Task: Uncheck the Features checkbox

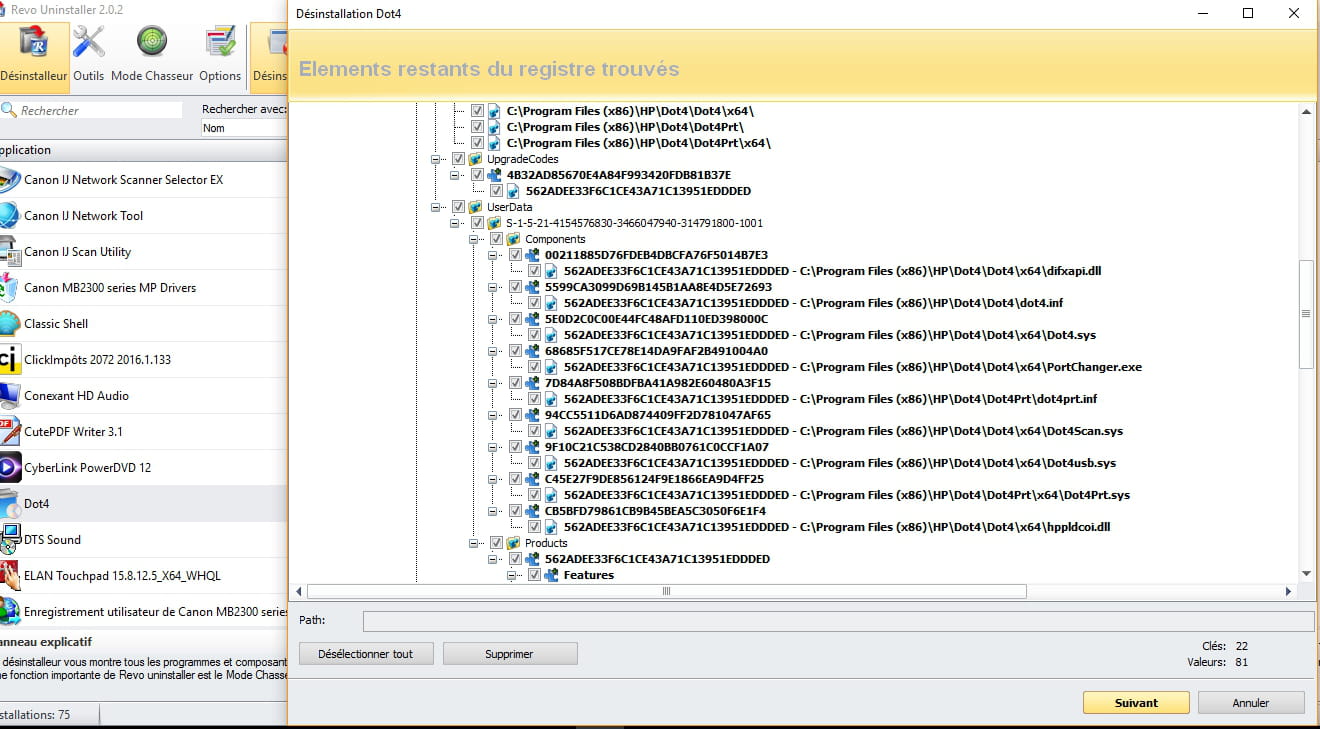Action: [x=534, y=575]
